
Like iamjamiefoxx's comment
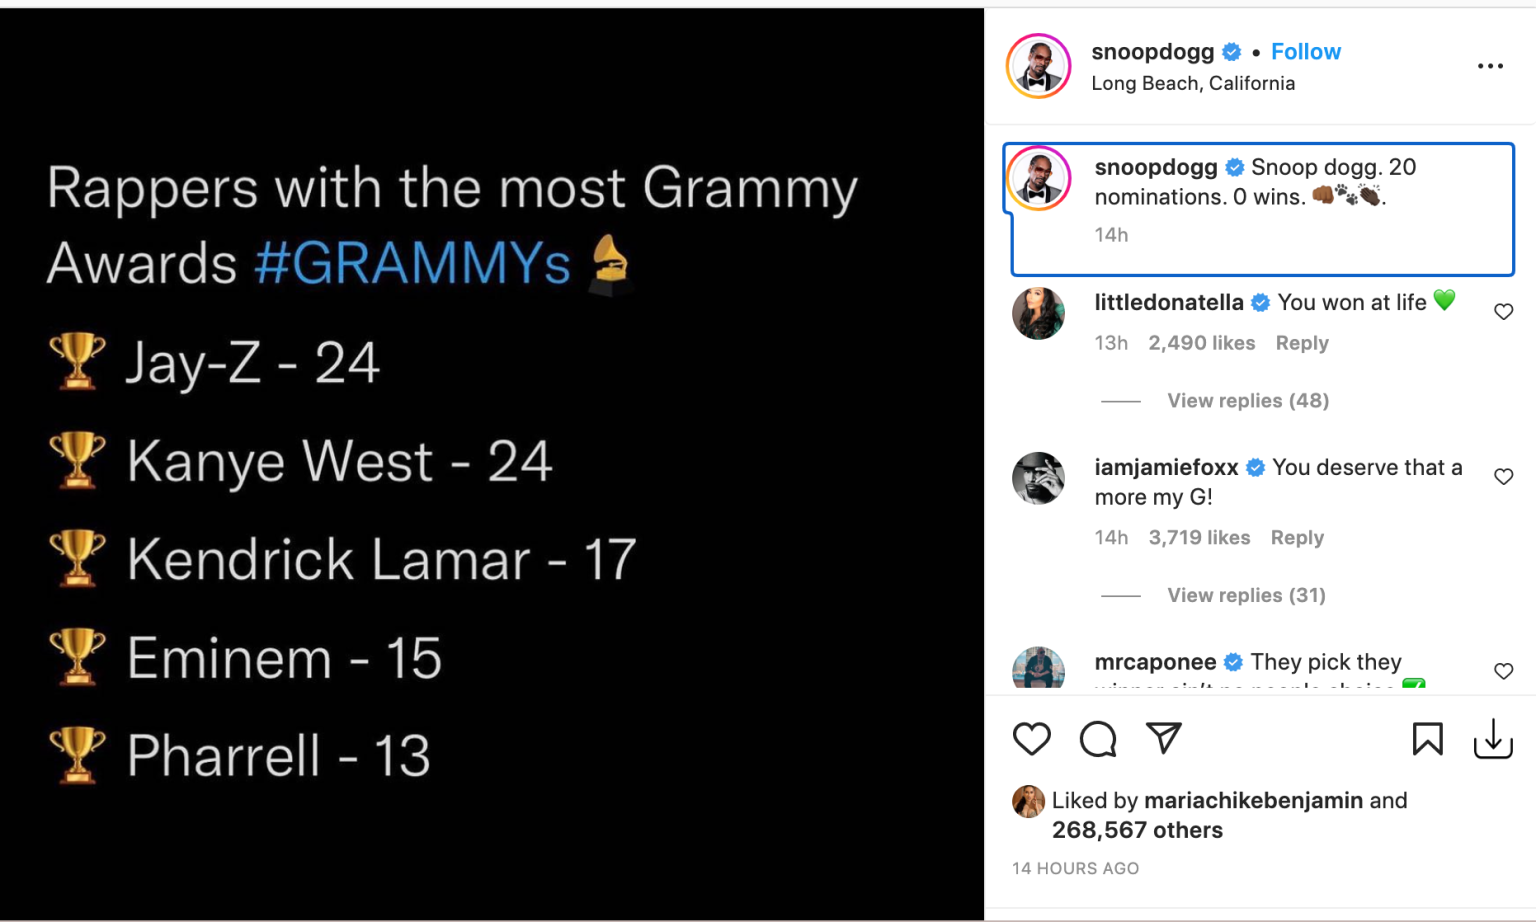pos(1503,477)
